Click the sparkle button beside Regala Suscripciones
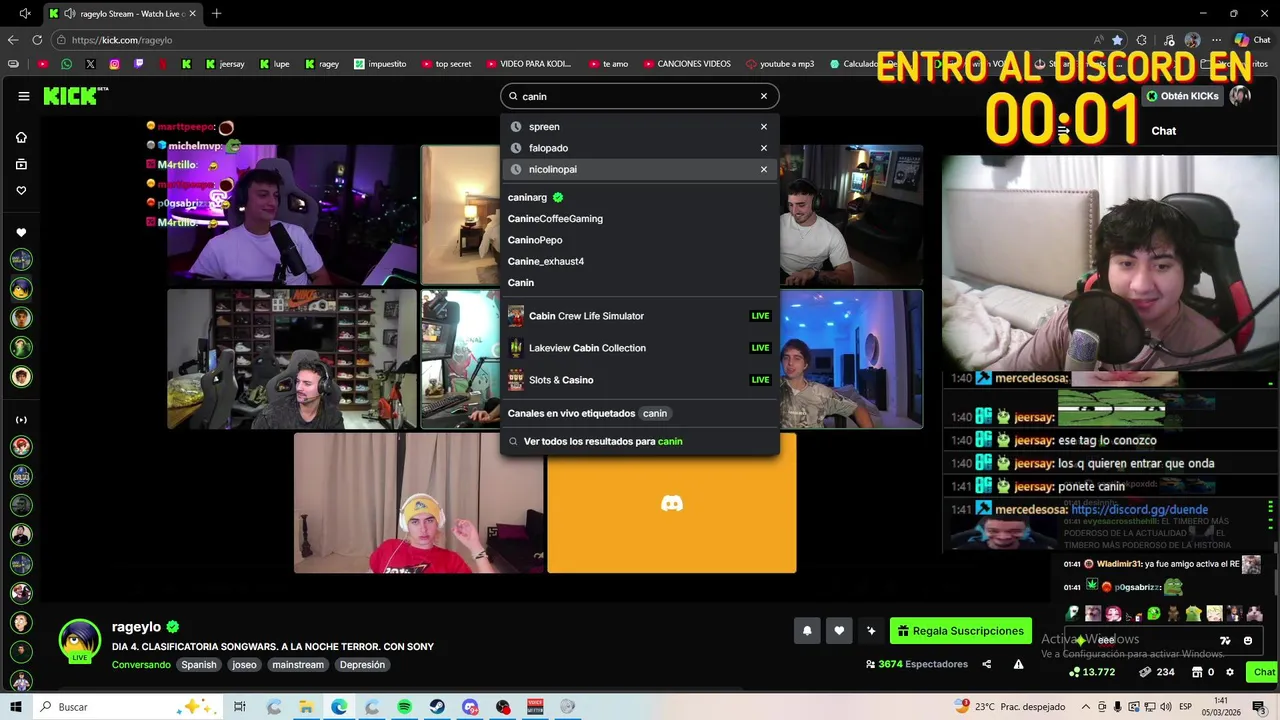 [x=871, y=631]
